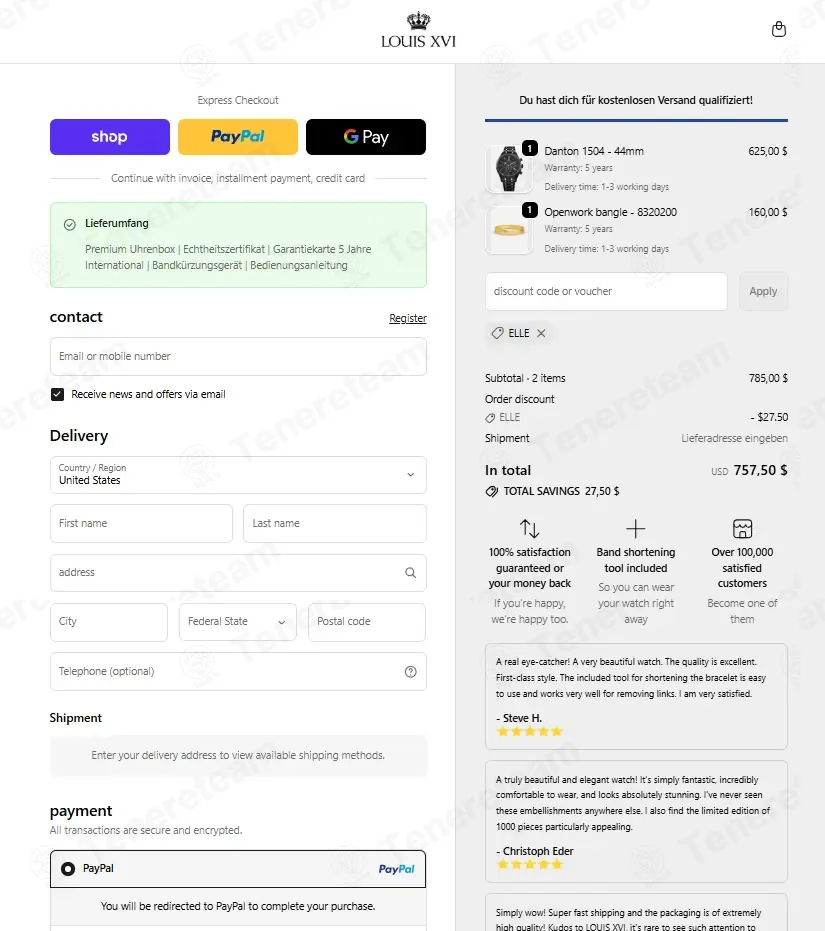This screenshot has width=825, height=931.
Task: Click the address search magnifier icon
Action: 410,572
